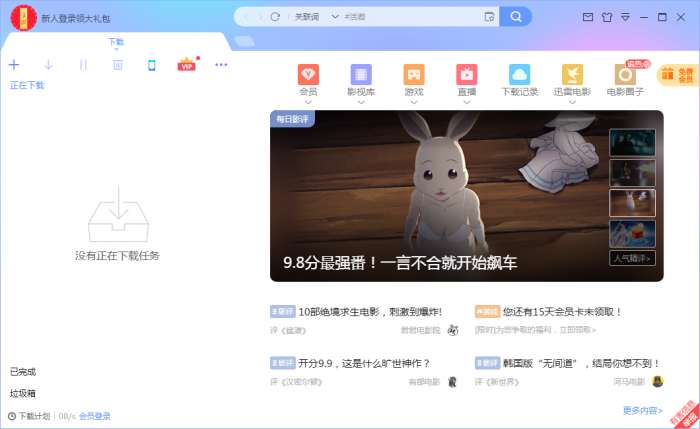
Task: Expand the chevron under 游戏
Action: click(414, 102)
